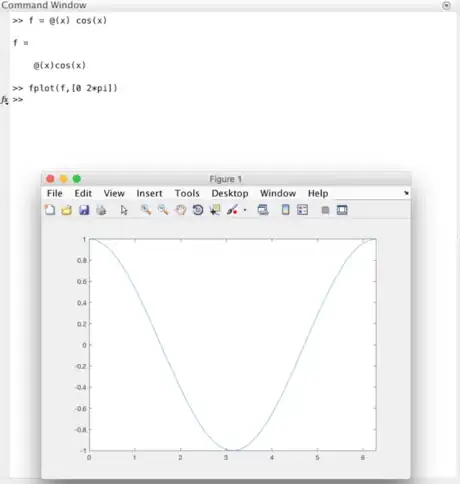
Task: Print the figure with the printer icon
Action: pyautogui.click(x=101, y=210)
